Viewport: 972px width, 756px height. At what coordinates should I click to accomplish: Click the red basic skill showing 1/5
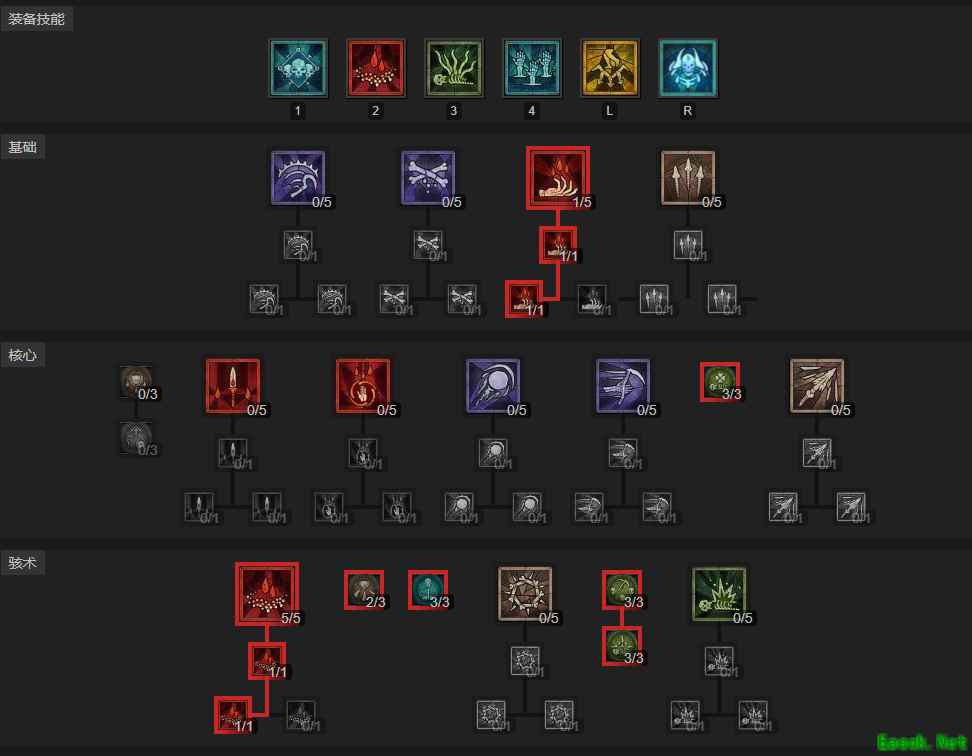[x=558, y=178]
